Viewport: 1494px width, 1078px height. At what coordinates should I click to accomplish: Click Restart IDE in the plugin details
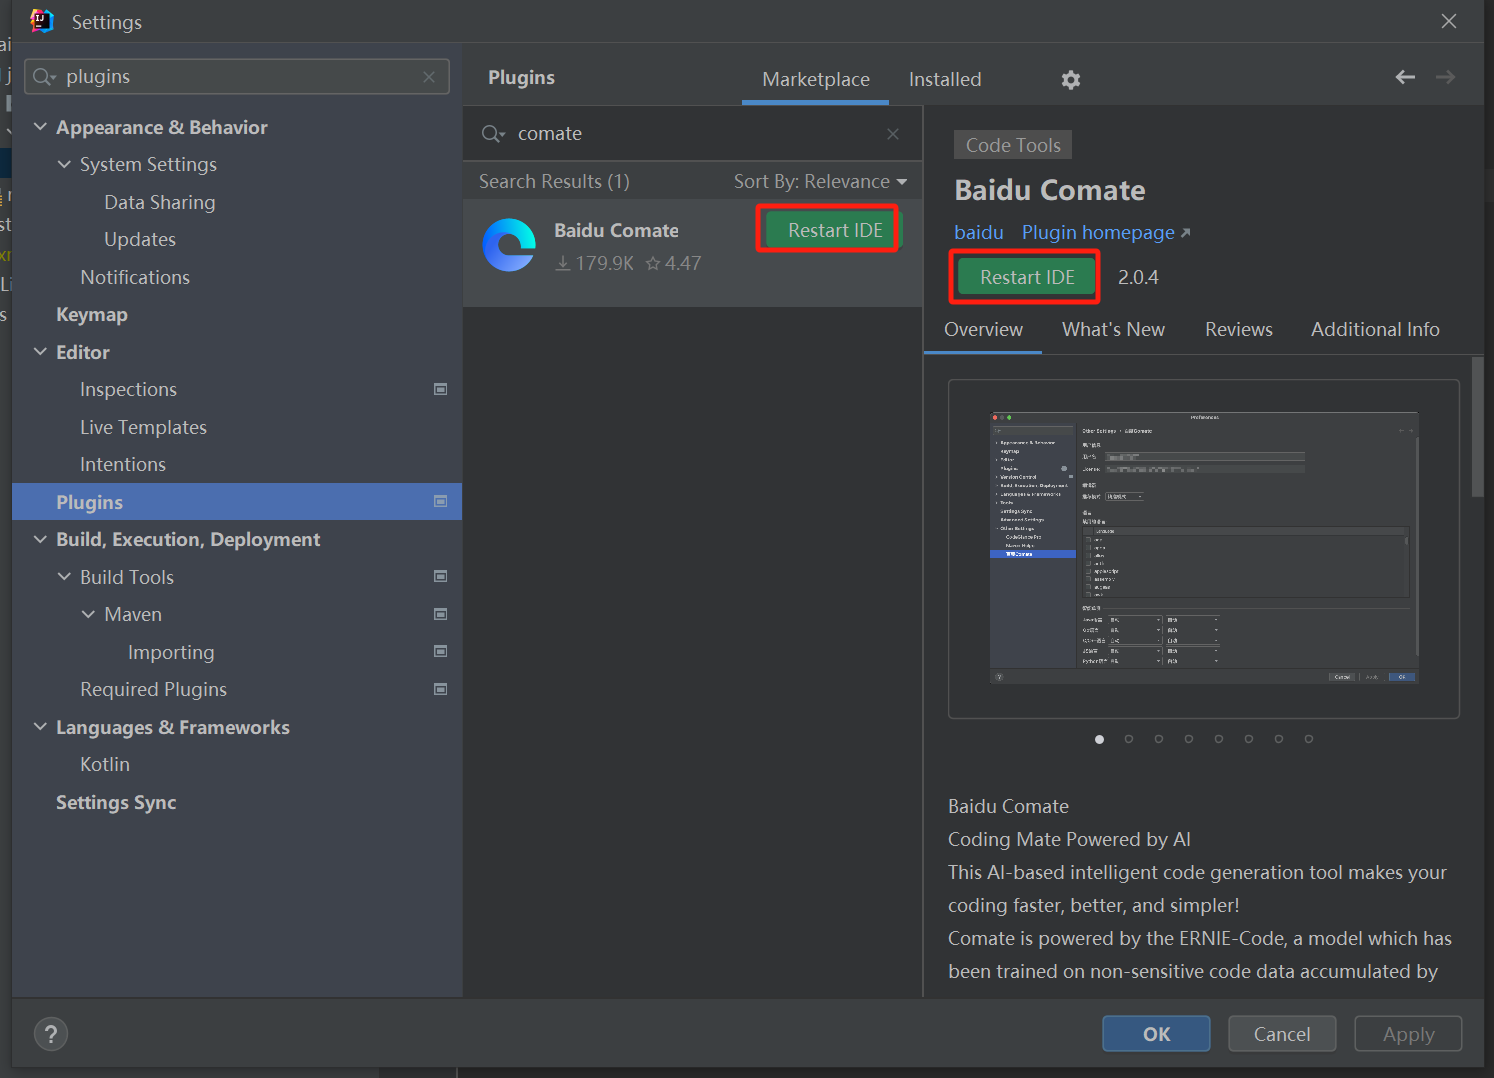[x=1027, y=277]
